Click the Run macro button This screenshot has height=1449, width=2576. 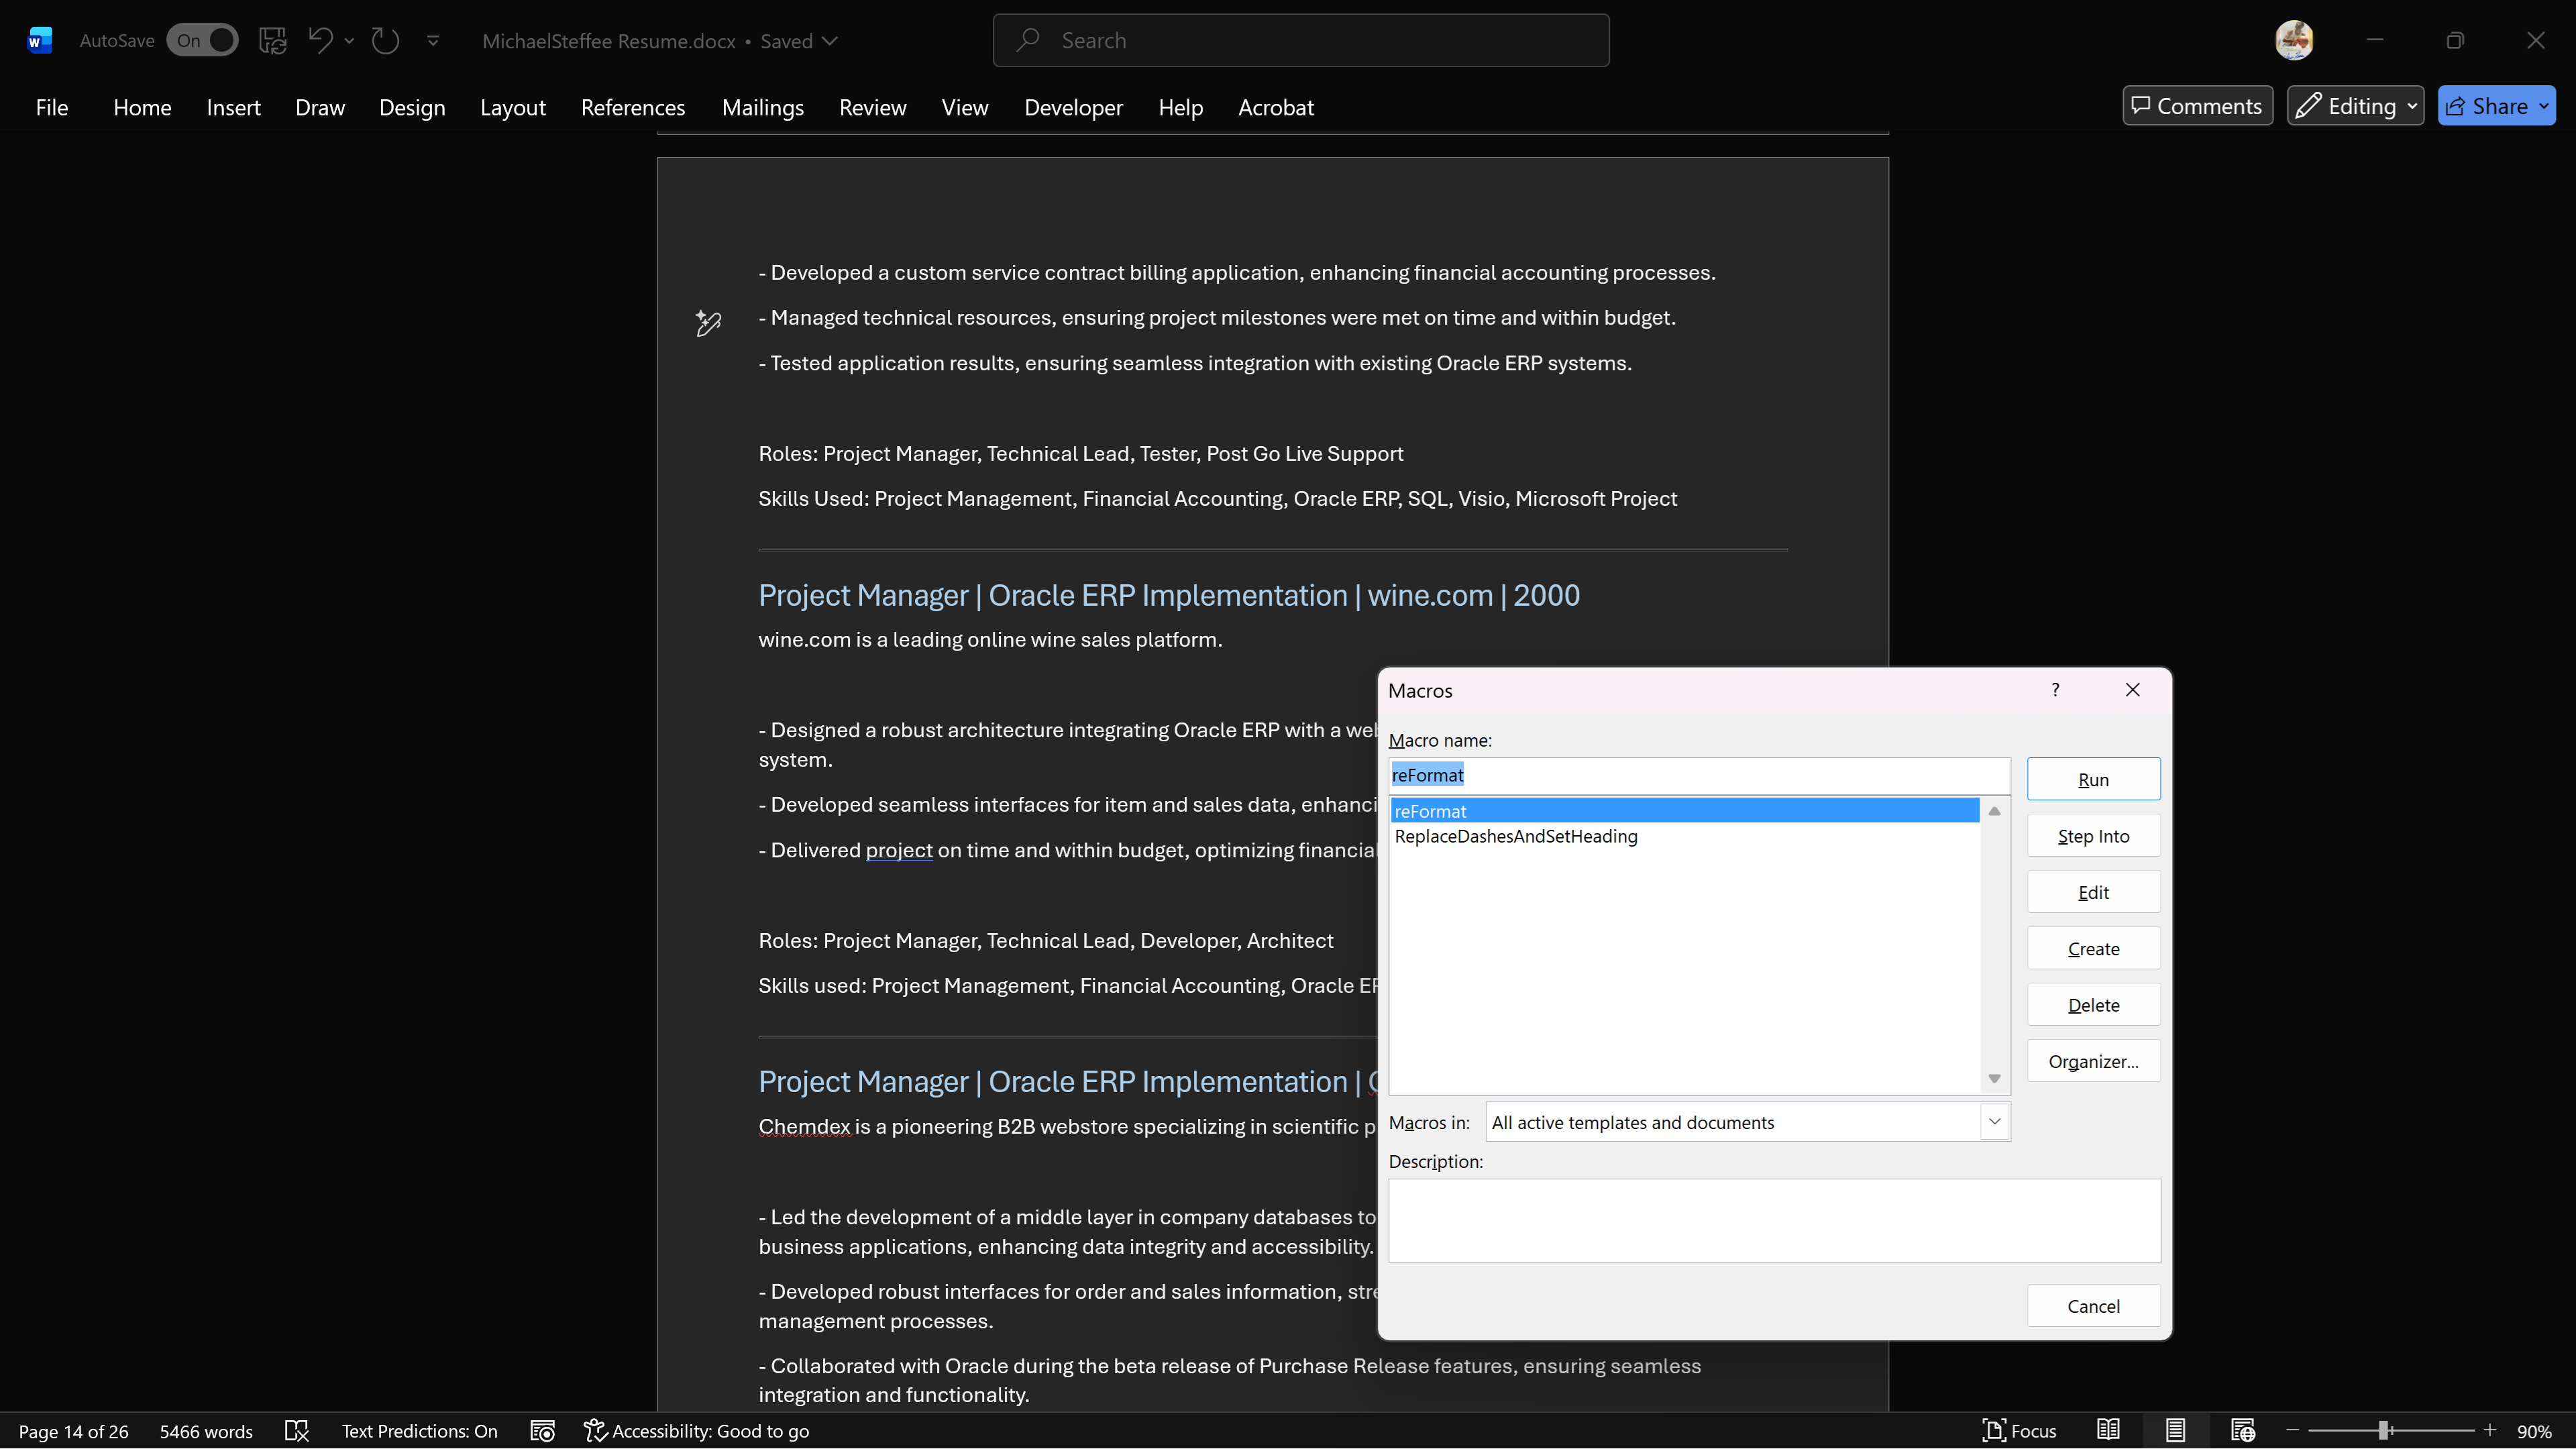coord(2093,780)
